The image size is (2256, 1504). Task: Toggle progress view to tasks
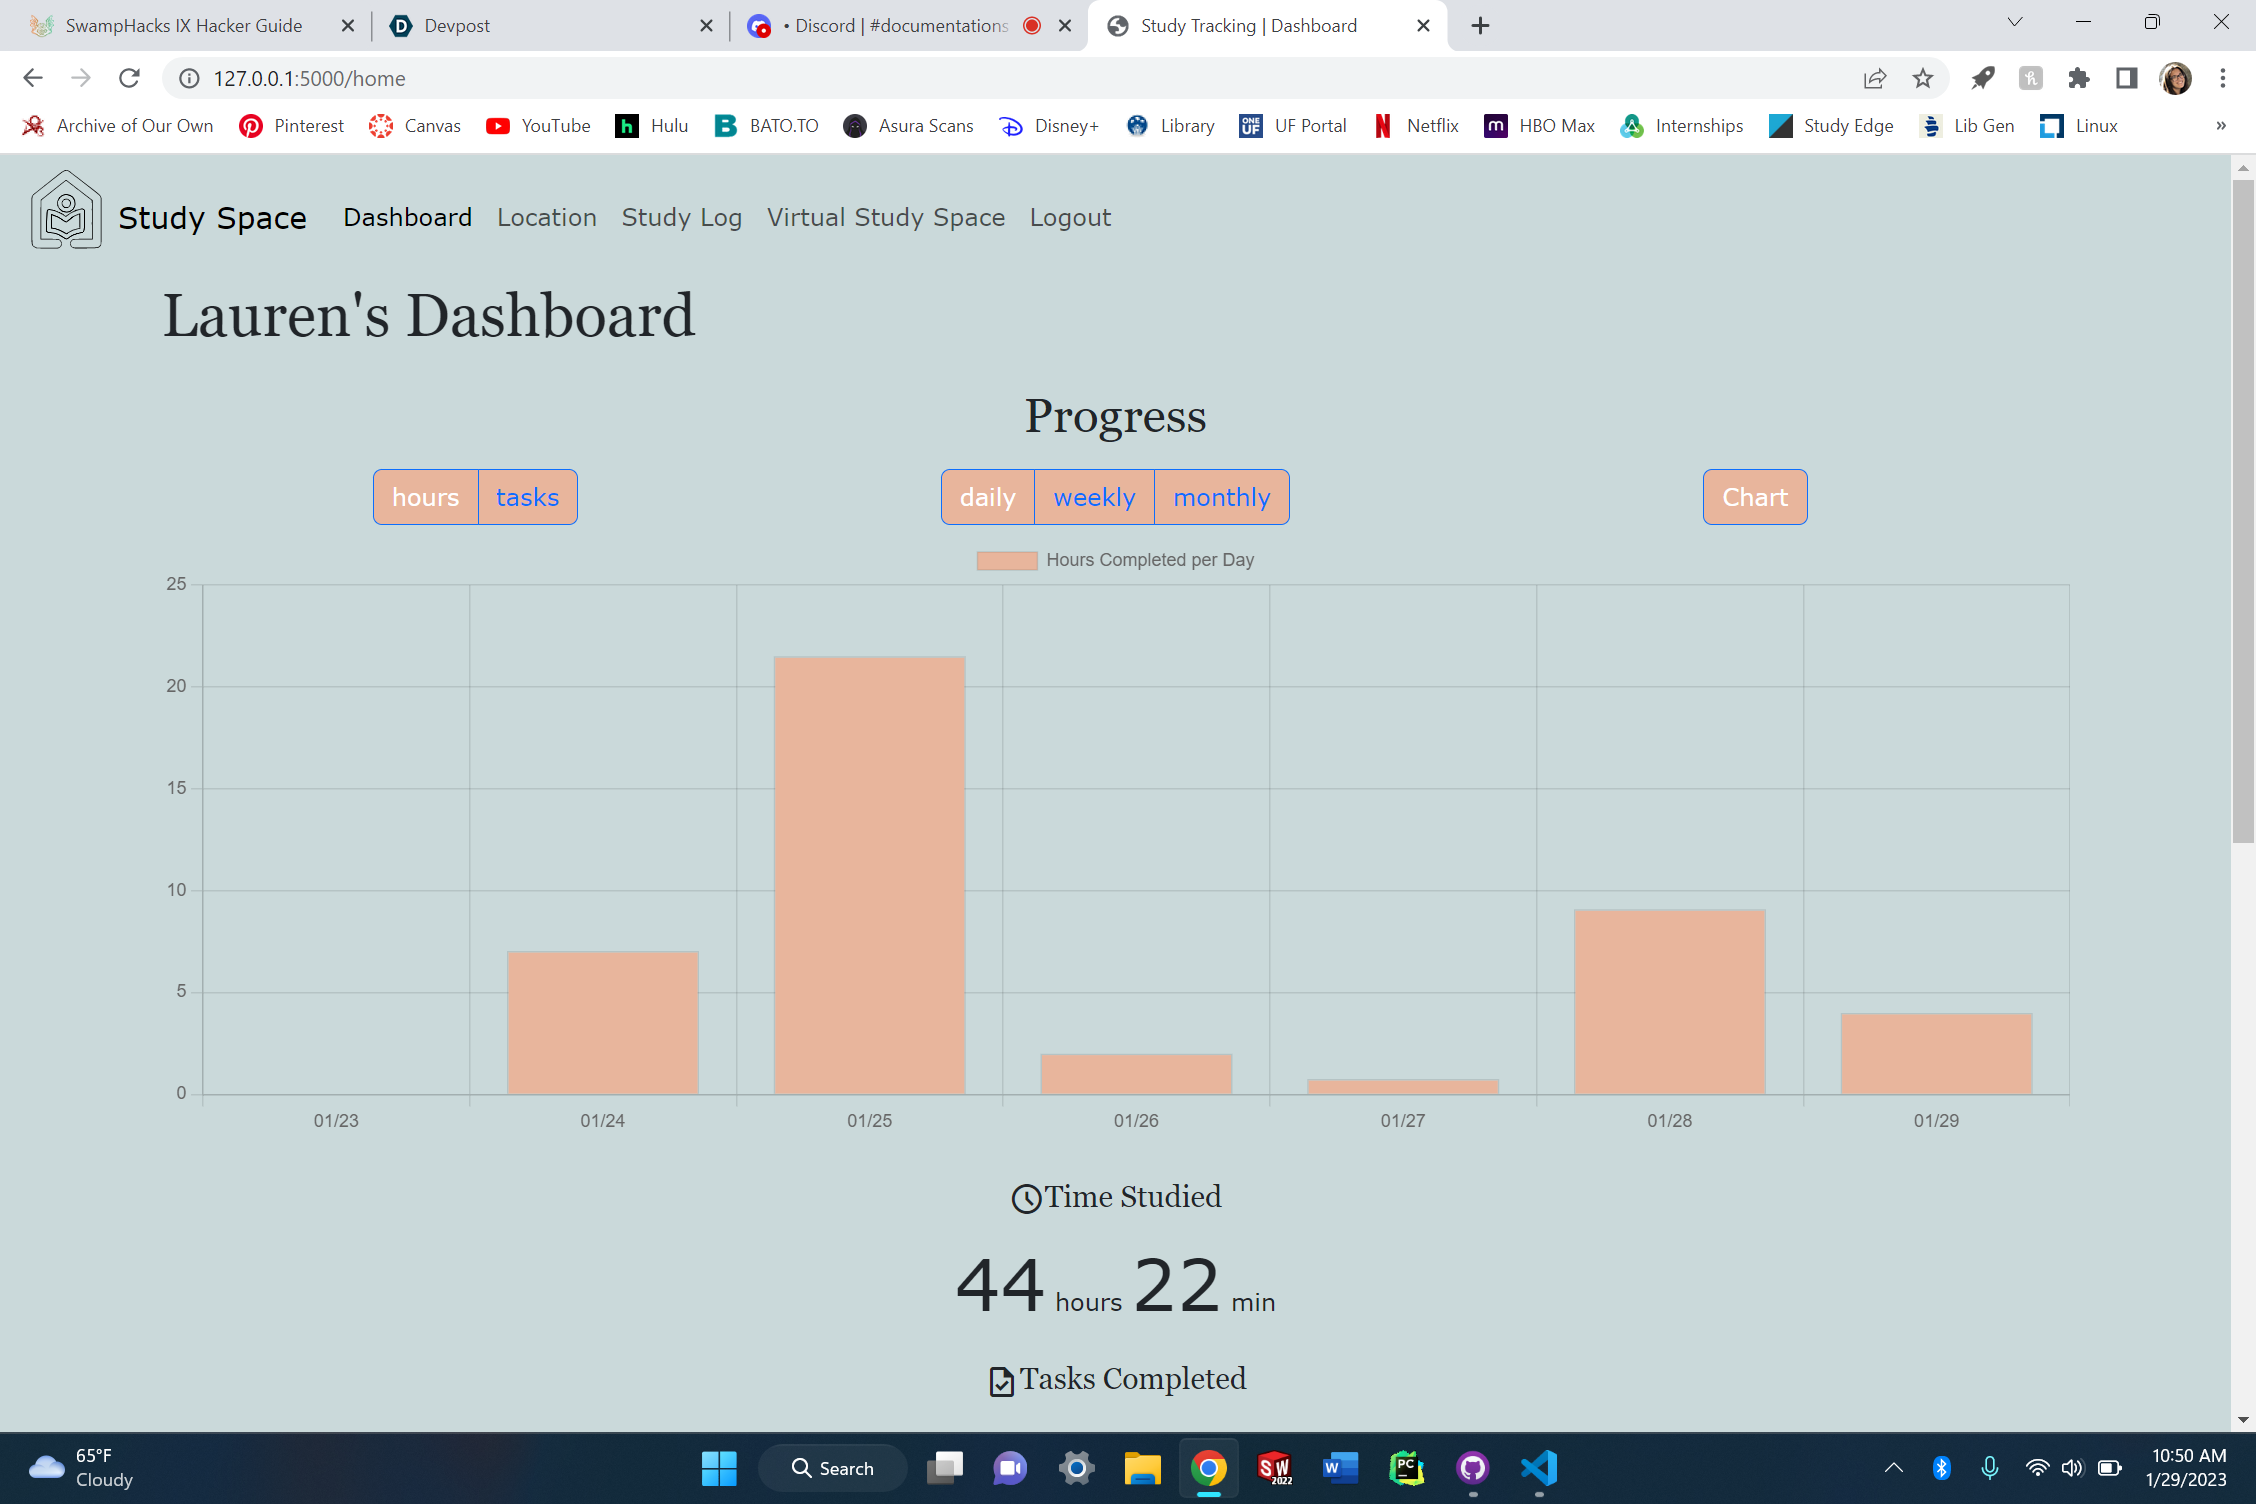coord(527,497)
